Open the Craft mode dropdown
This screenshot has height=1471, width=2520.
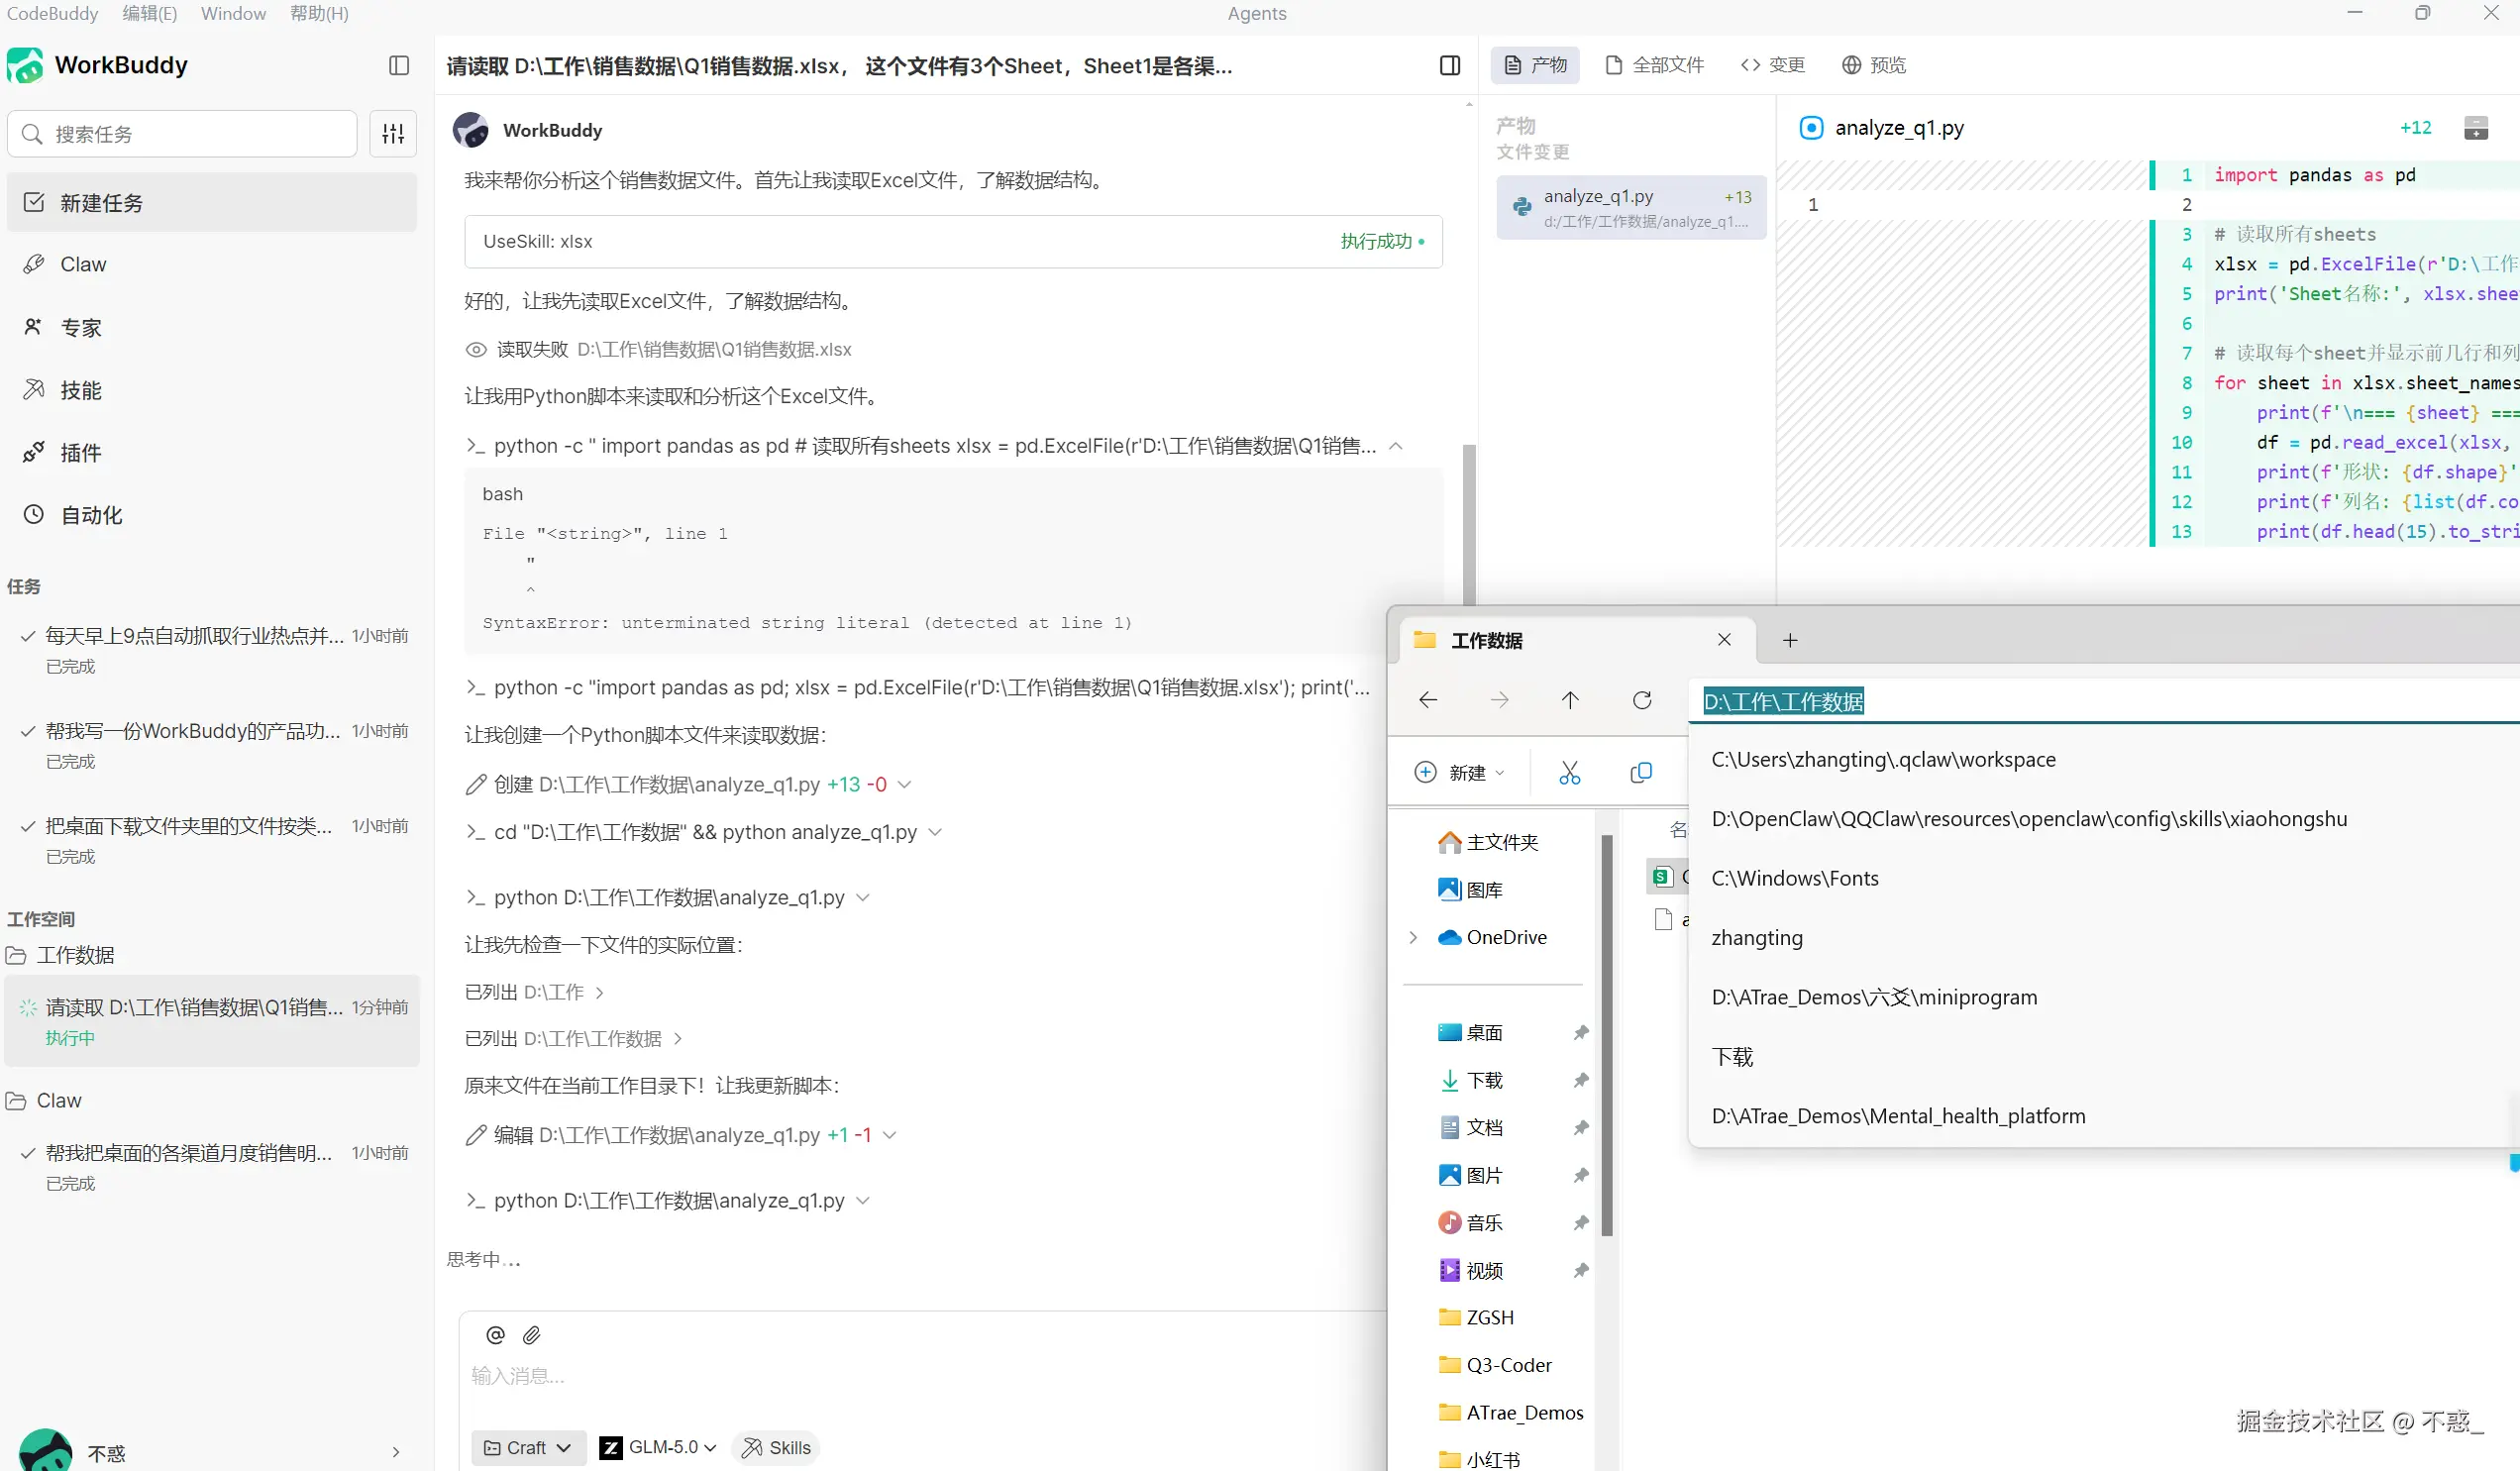point(527,1447)
